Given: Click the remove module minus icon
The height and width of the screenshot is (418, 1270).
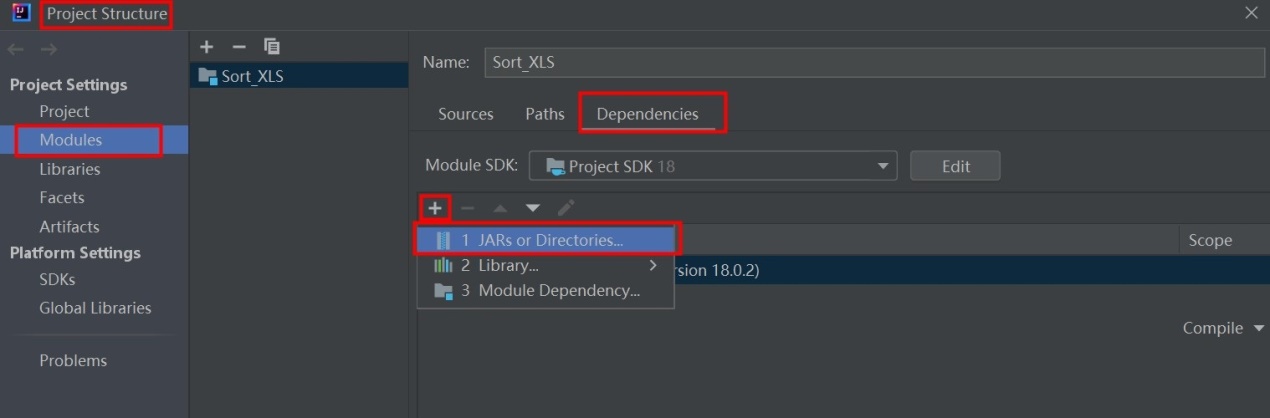Looking at the screenshot, I should pyautogui.click(x=238, y=47).
